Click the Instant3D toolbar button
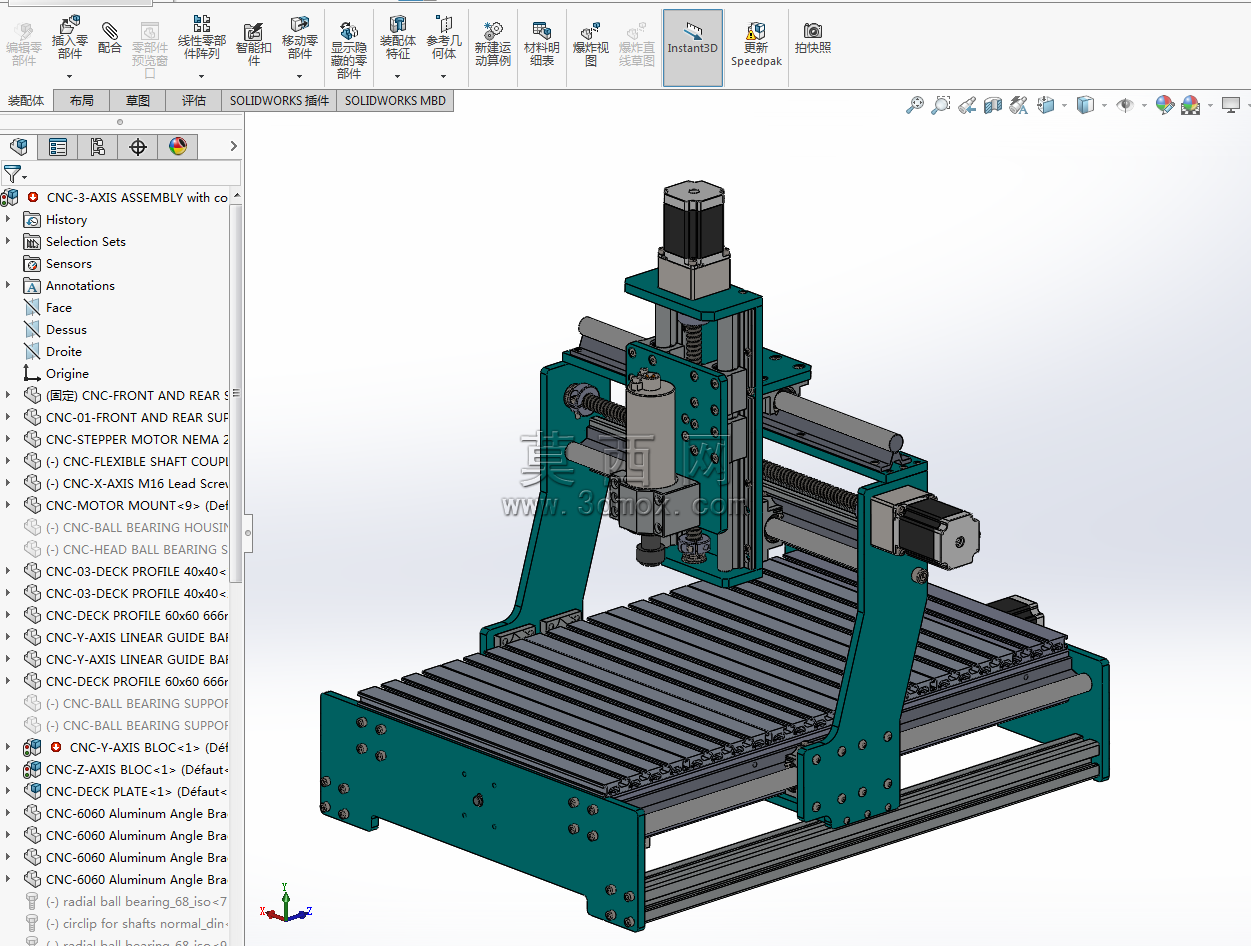 click(692, 48)
